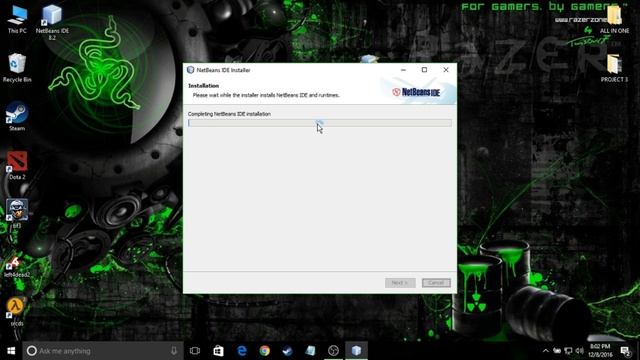
Task: Open Windows Store from taskbar
Action: point(218,351)
